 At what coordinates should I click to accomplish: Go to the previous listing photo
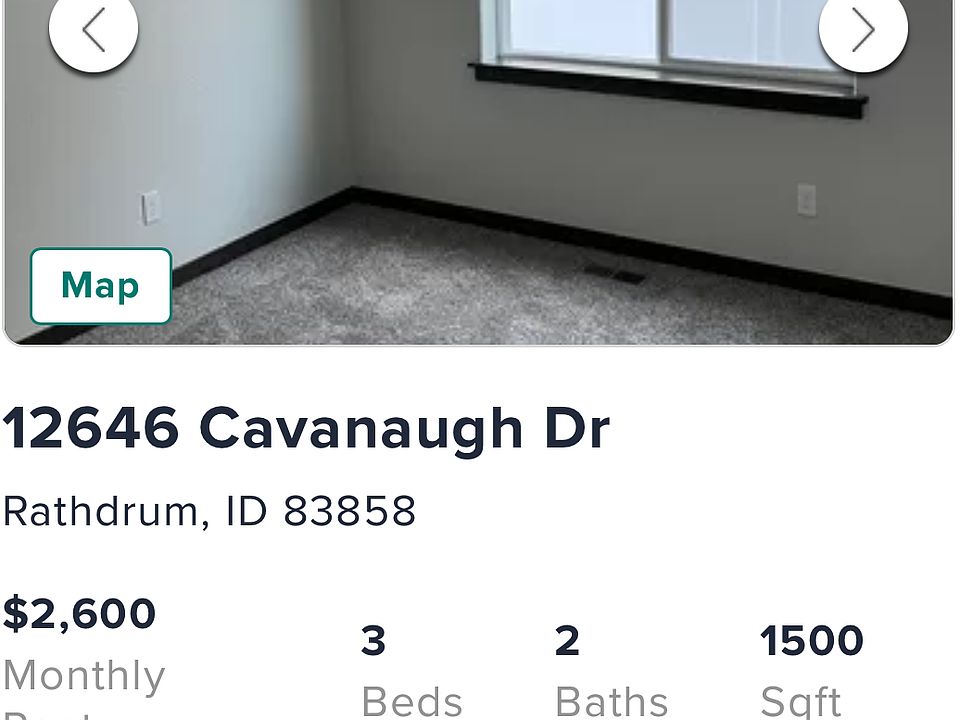(94, 29)
